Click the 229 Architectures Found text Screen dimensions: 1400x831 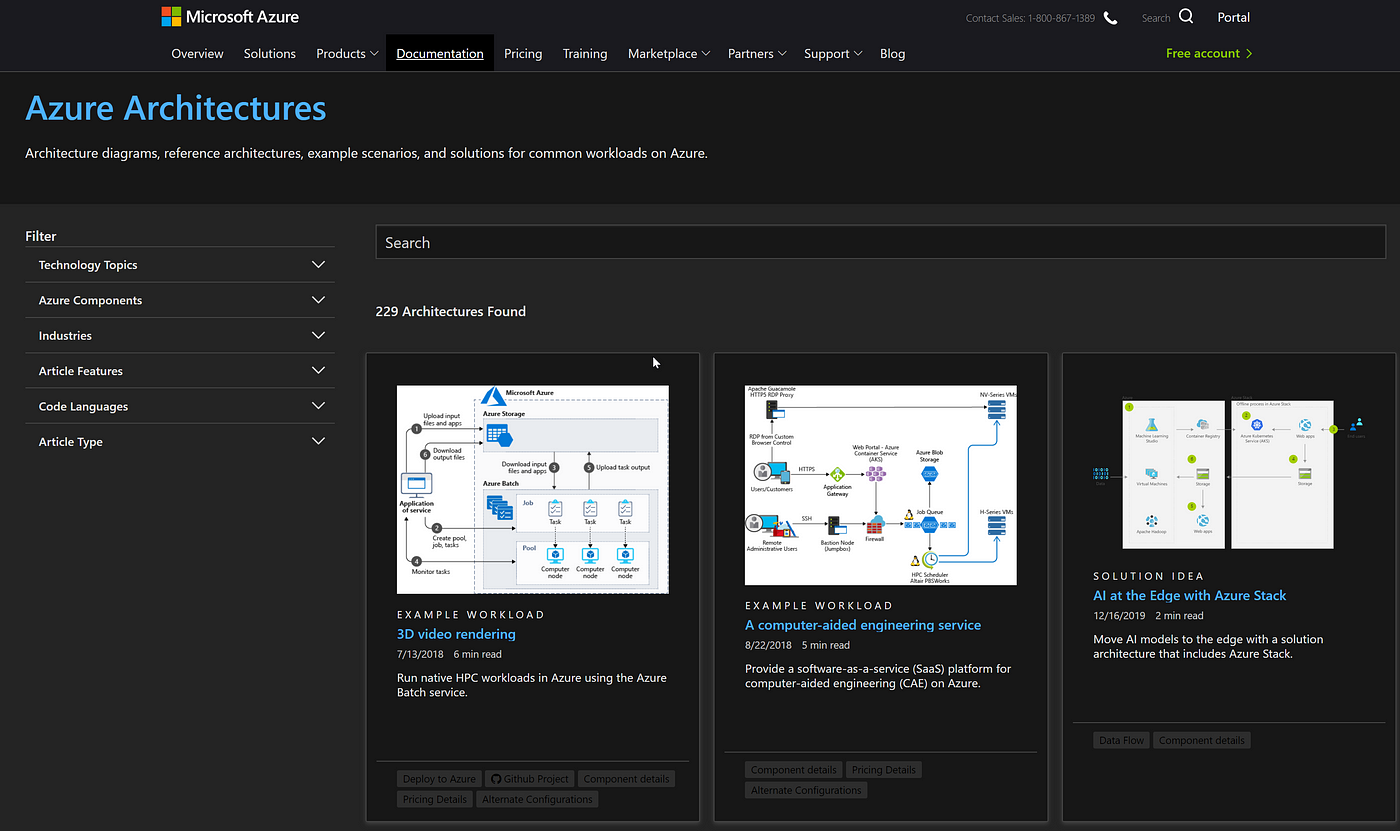point(451,311)
